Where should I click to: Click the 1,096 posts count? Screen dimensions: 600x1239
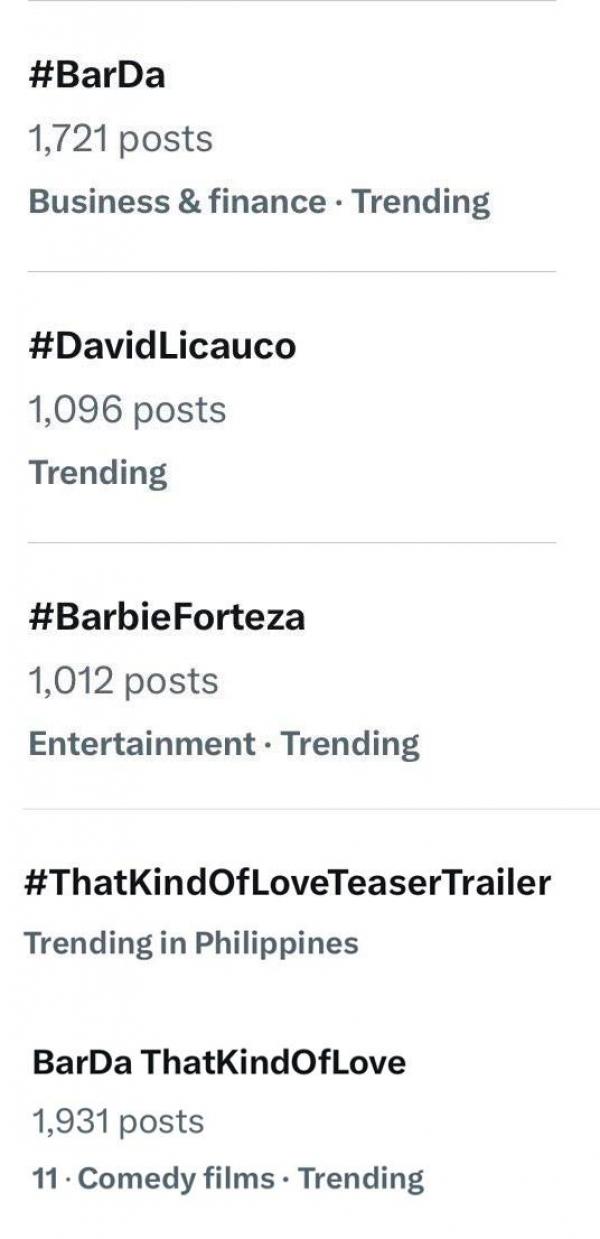click(128, 410)
